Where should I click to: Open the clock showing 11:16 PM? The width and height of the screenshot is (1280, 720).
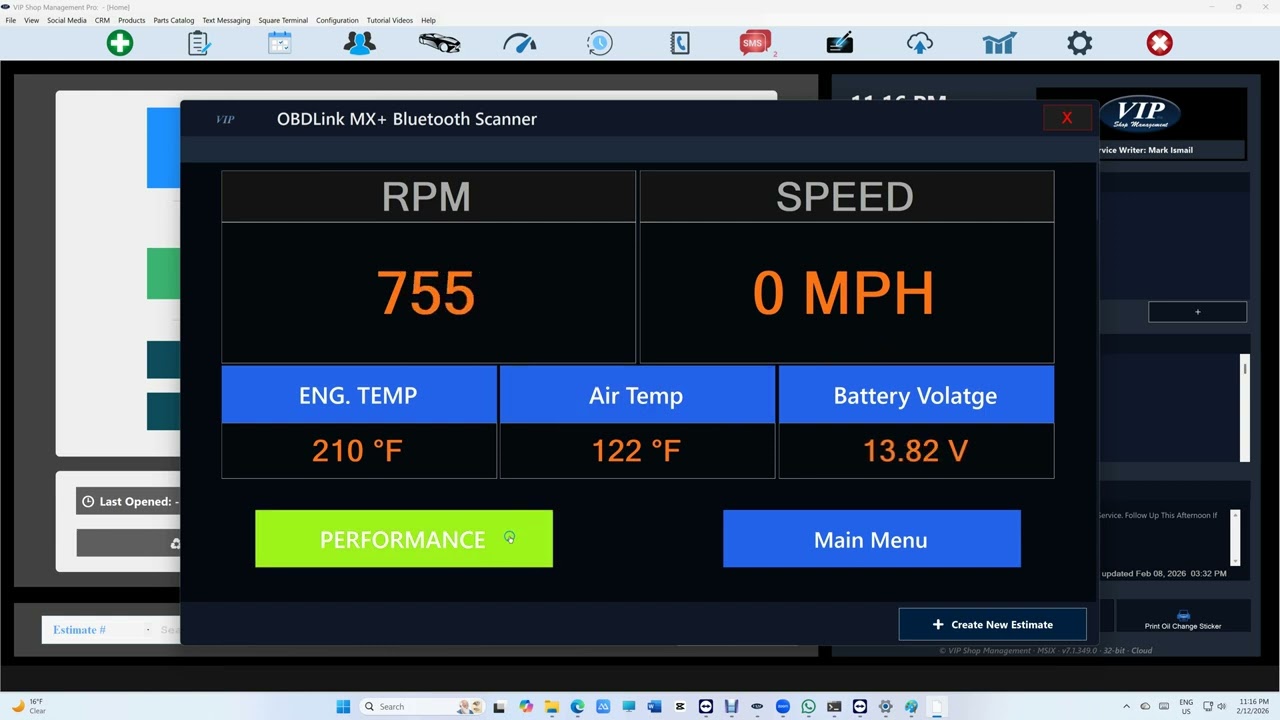(x=1253, y=706)
